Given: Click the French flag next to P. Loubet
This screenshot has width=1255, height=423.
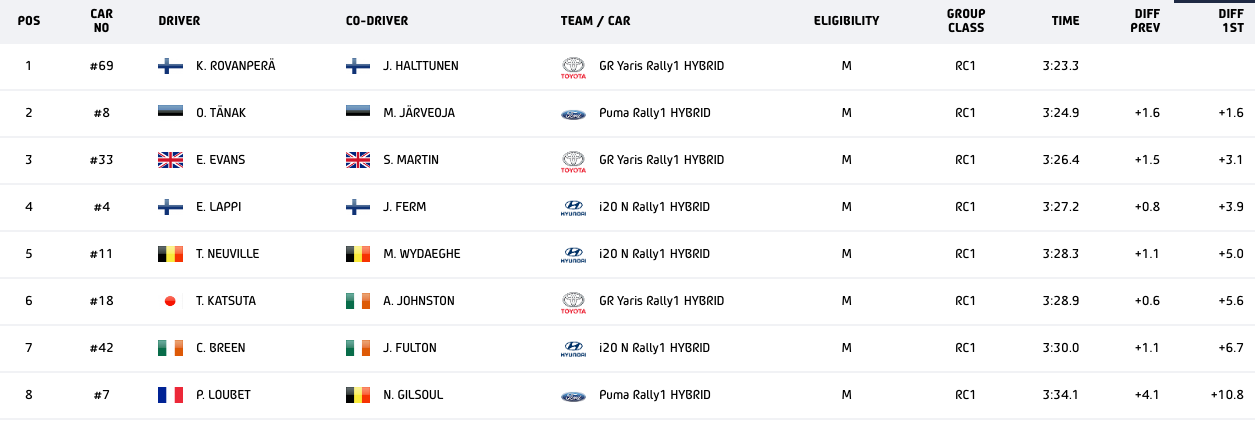Looking at the screenshot, I should point(170,395).
